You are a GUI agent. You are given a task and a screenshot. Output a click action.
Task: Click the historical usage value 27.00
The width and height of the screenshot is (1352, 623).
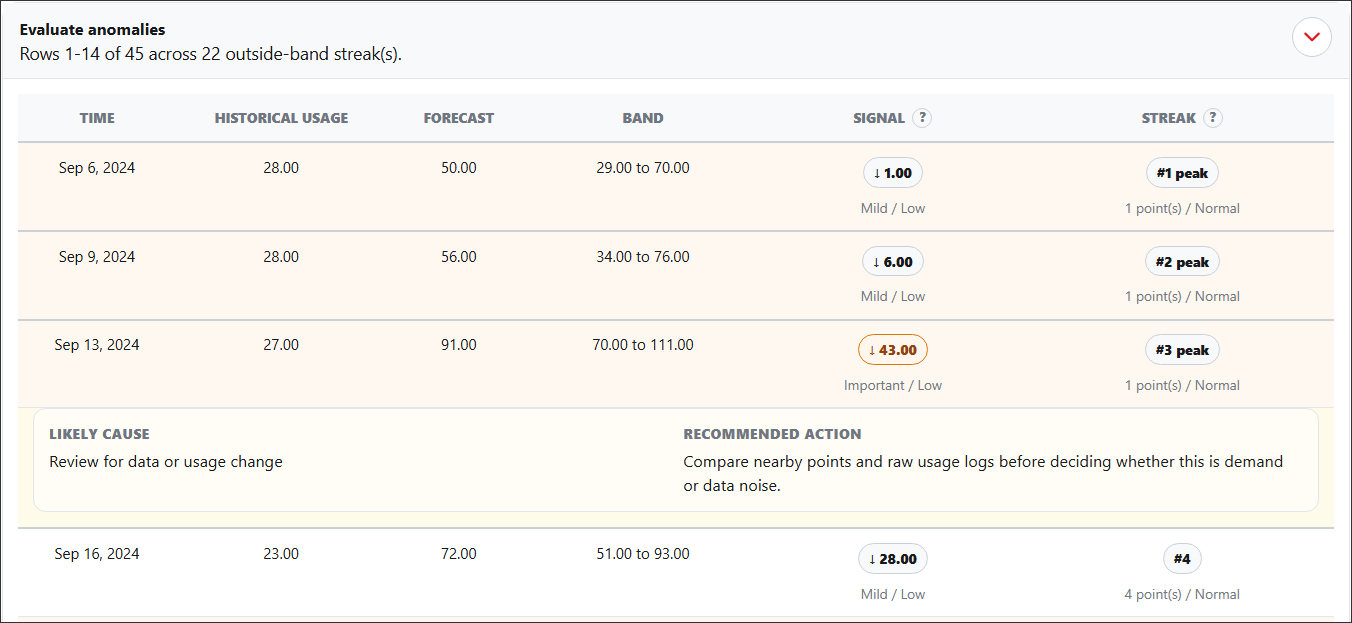tap(281, 345)
